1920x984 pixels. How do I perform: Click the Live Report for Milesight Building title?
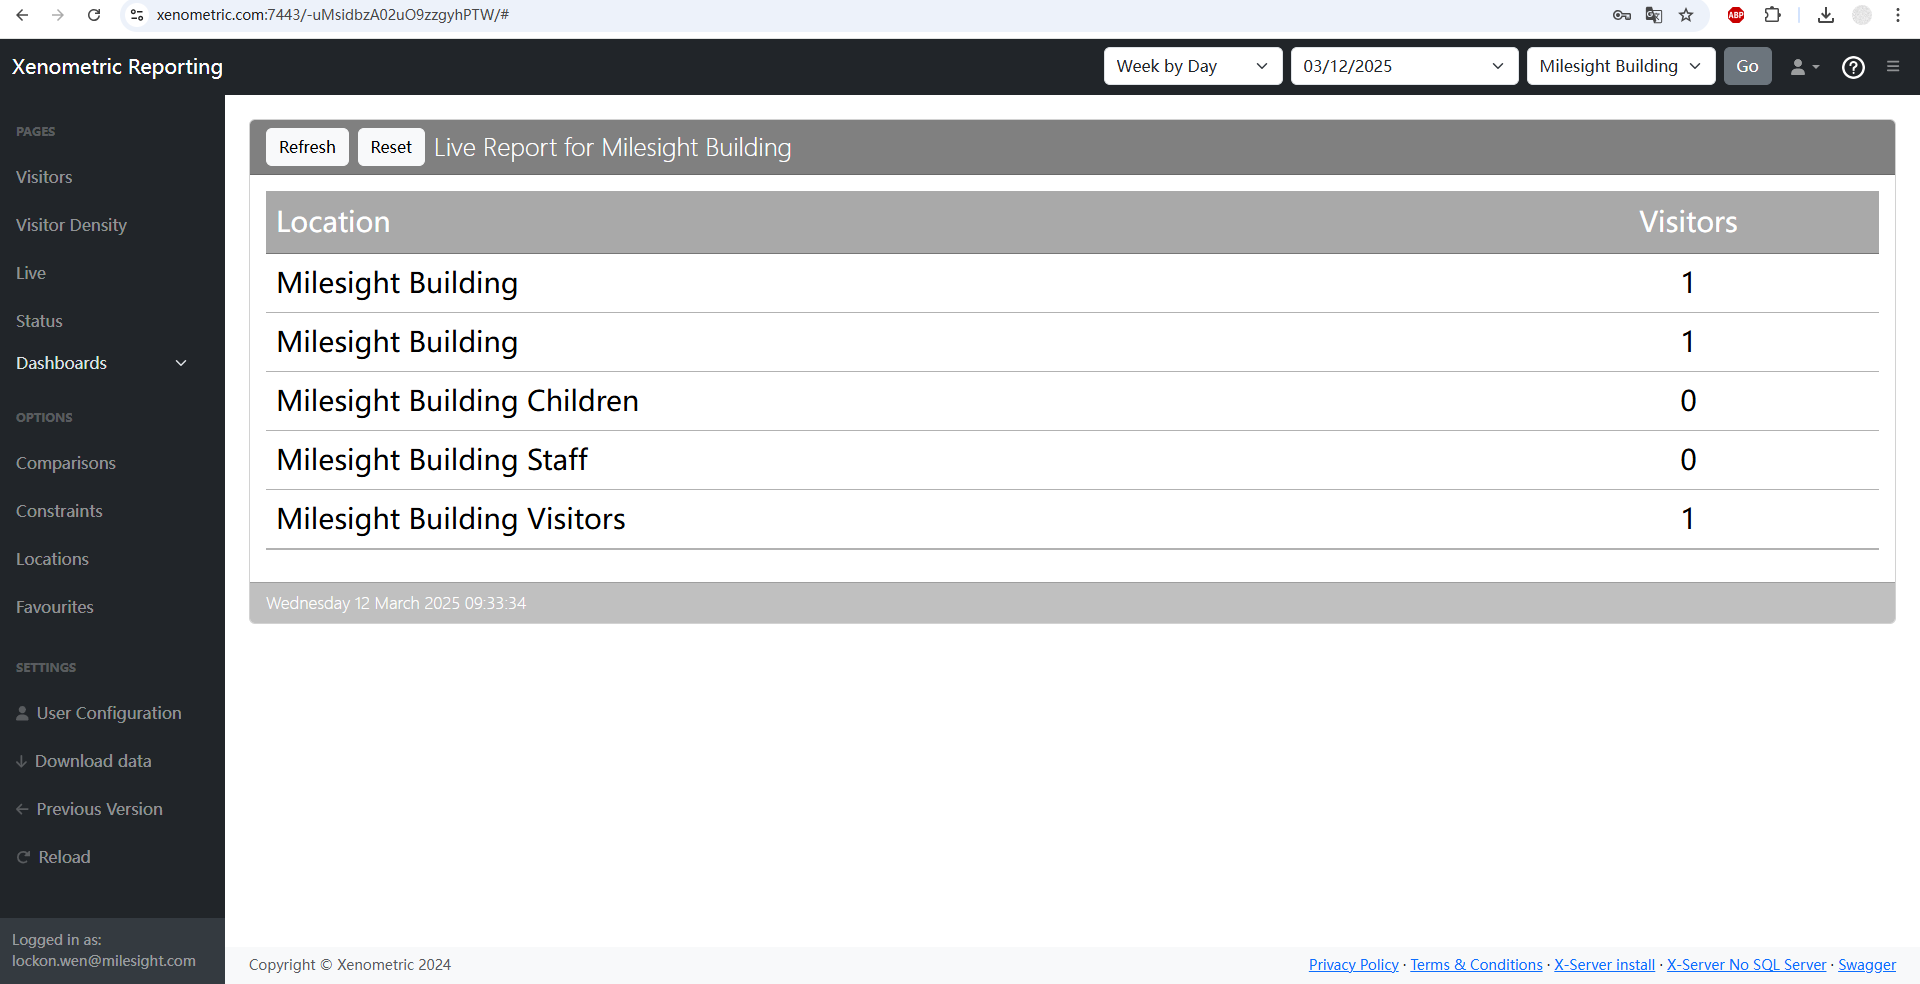[x=612, y=147]
